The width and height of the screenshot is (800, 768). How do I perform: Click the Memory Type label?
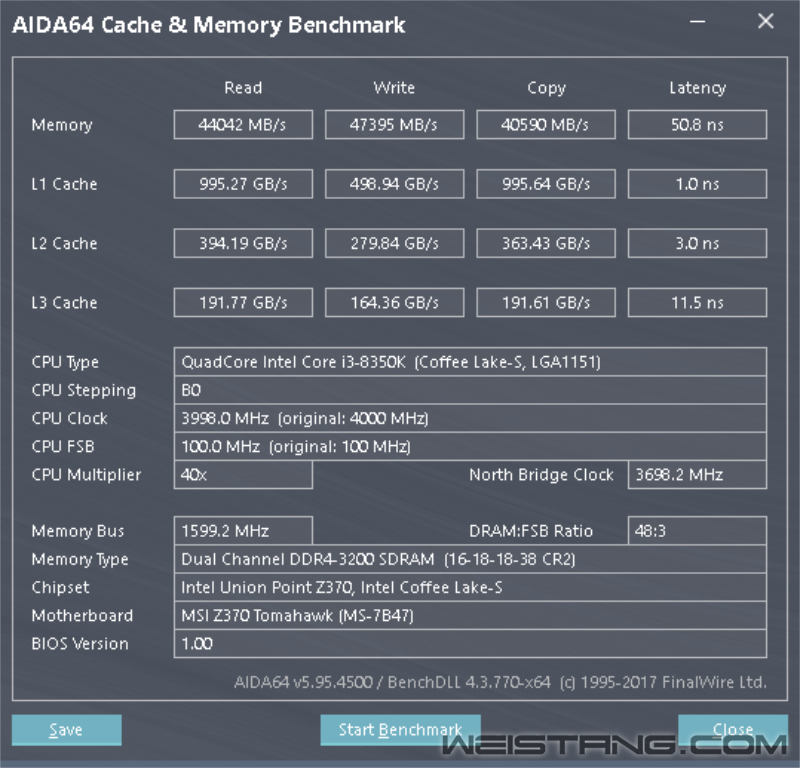click(x=80, y=560)
